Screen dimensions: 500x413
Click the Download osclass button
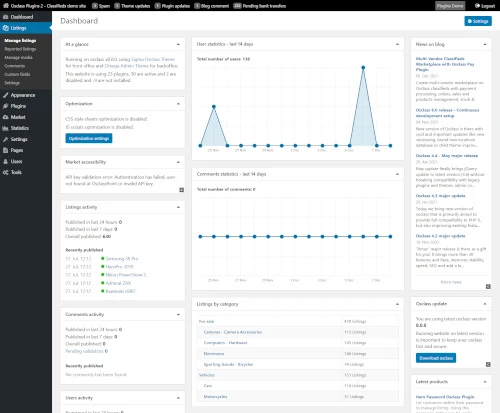[436, 358]
